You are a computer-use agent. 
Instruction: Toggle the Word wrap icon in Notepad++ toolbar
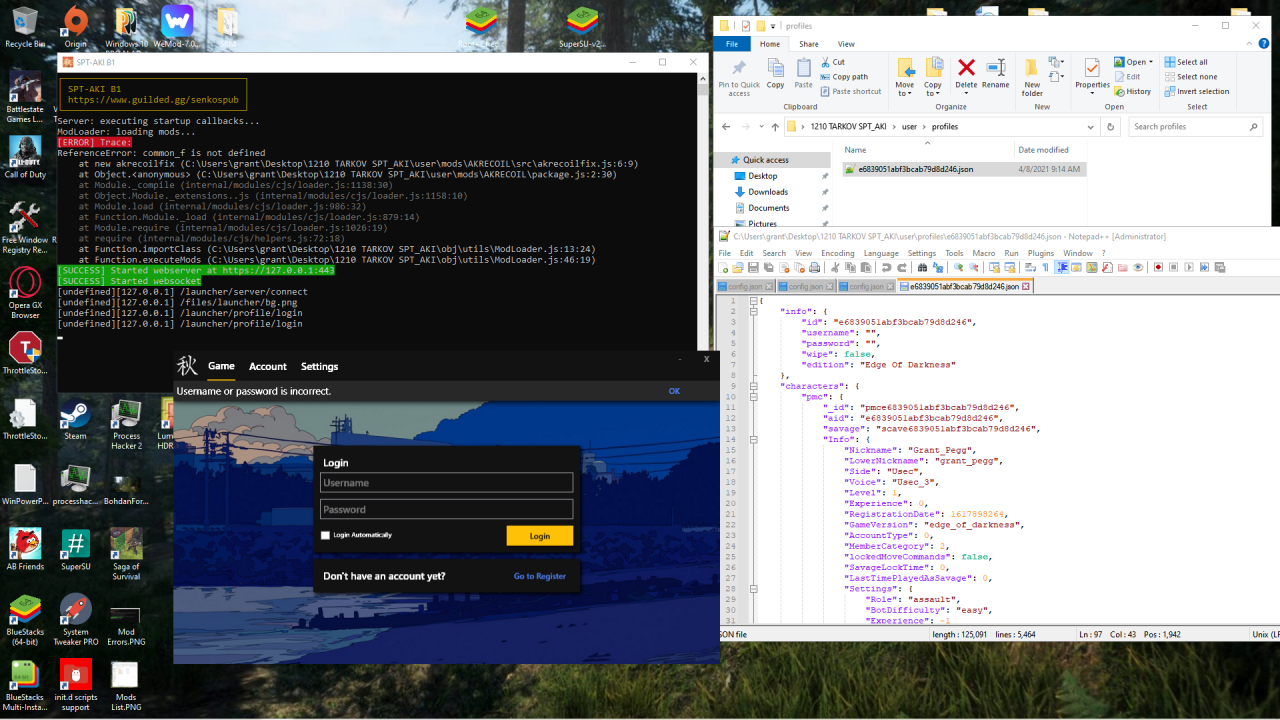coord(1030,267)
